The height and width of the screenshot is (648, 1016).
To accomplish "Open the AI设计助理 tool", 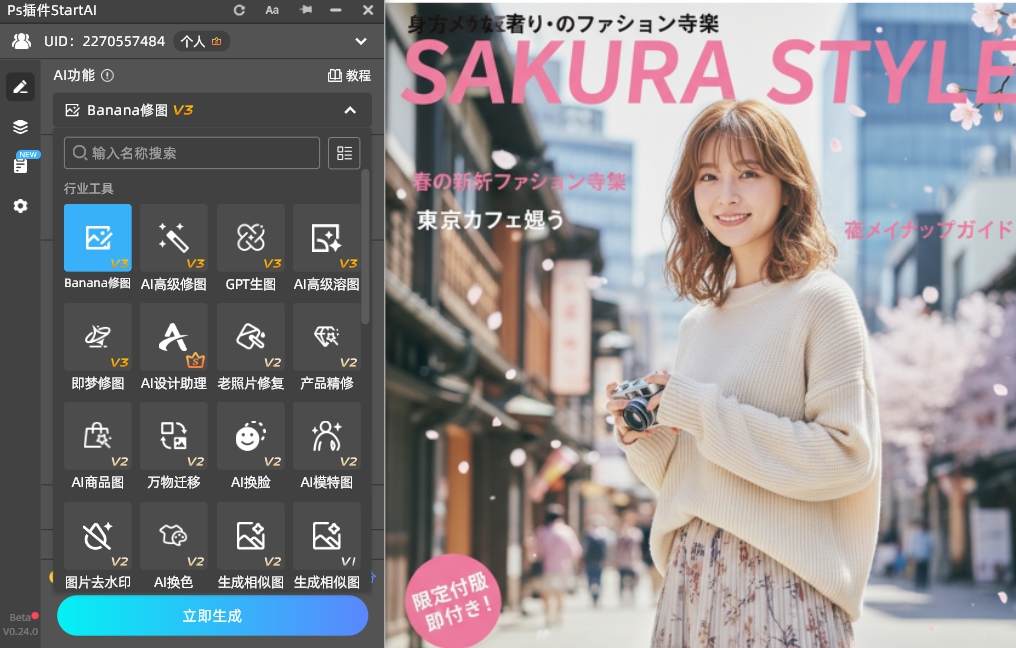I will 174,338.
